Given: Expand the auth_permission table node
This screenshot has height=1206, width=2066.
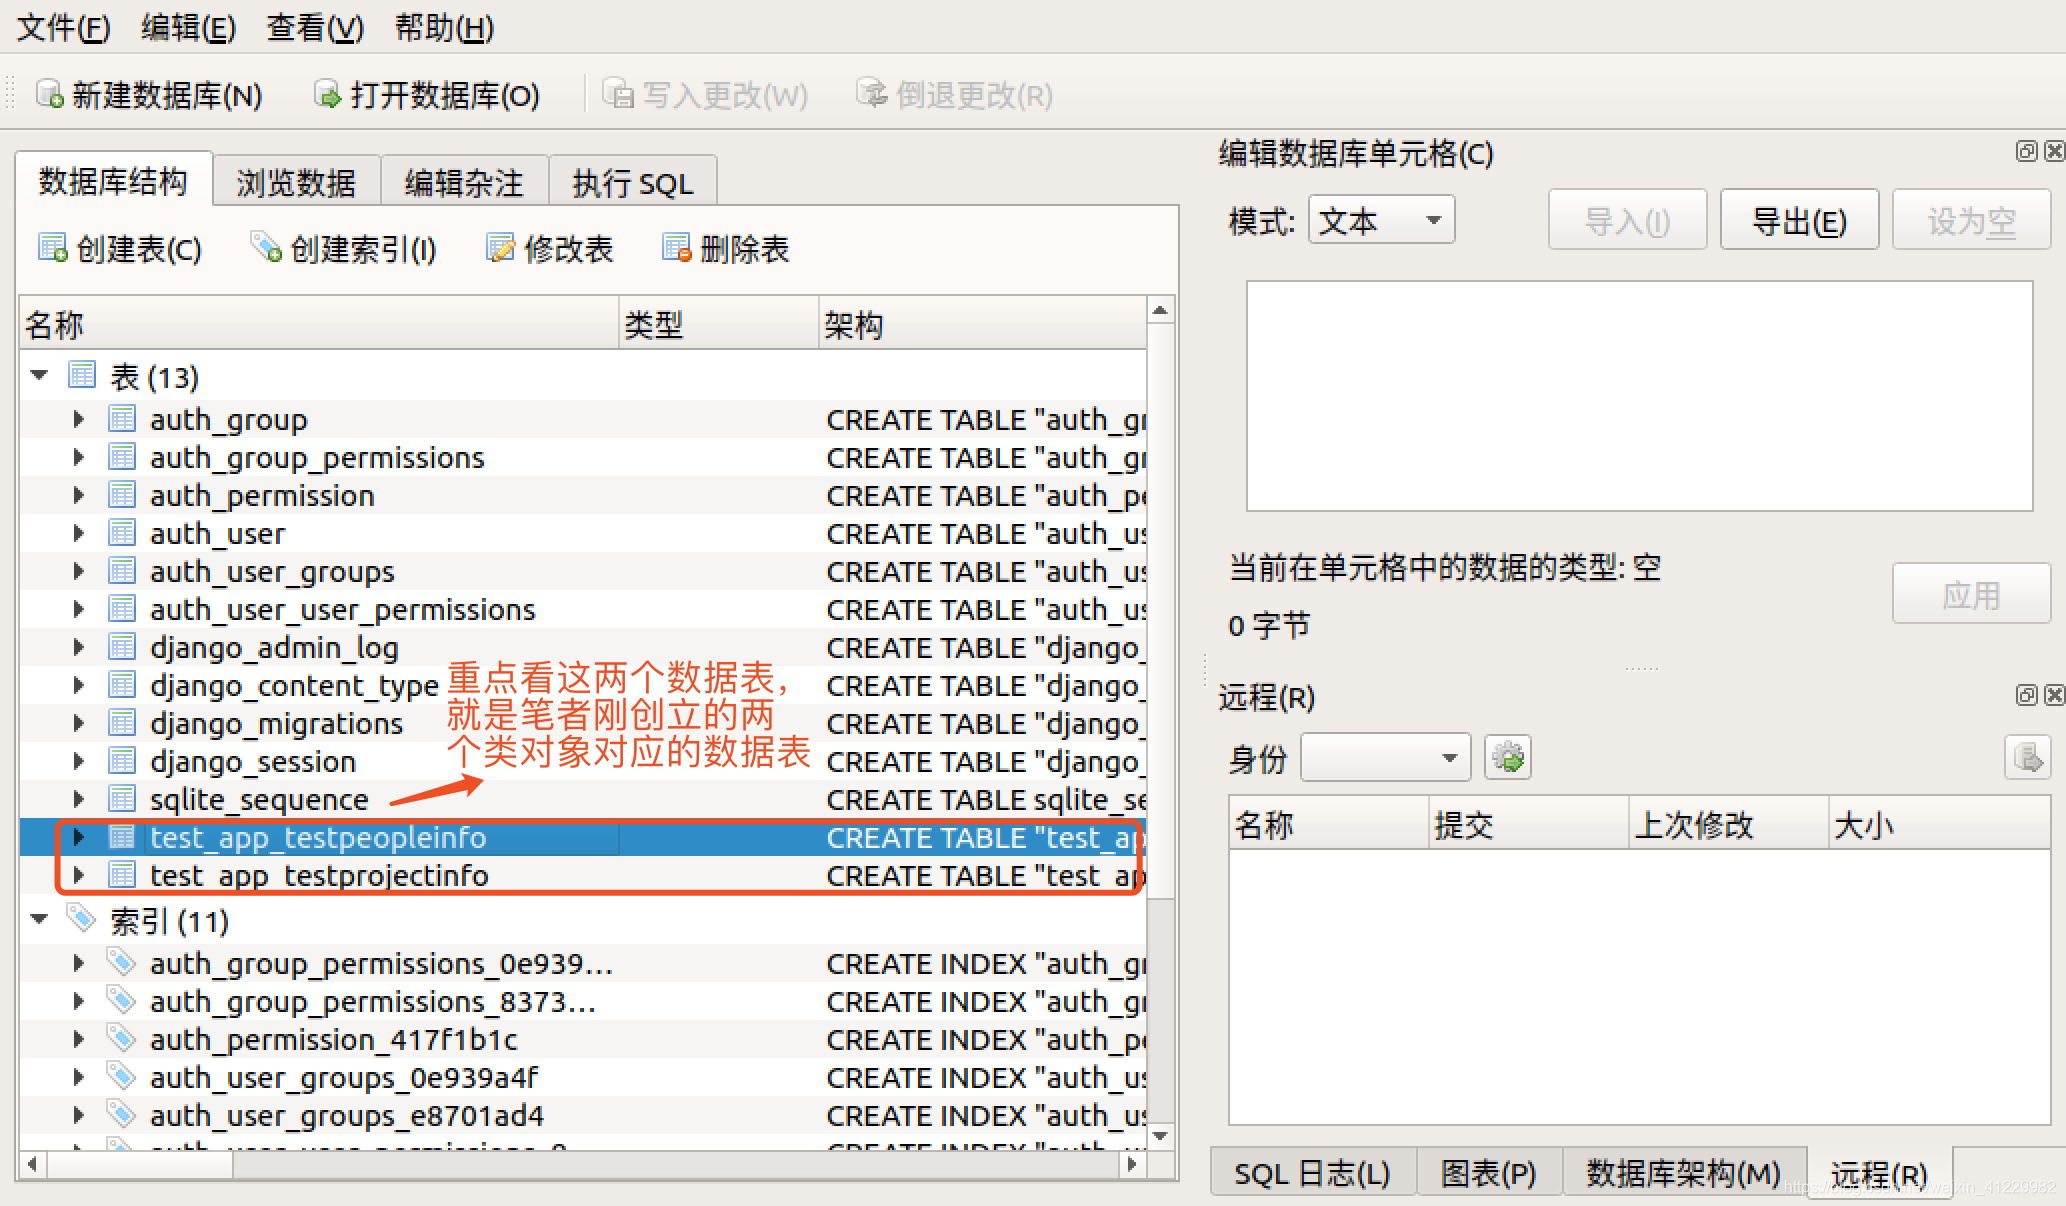Looking at the screenshot, I should coord(79,495).
